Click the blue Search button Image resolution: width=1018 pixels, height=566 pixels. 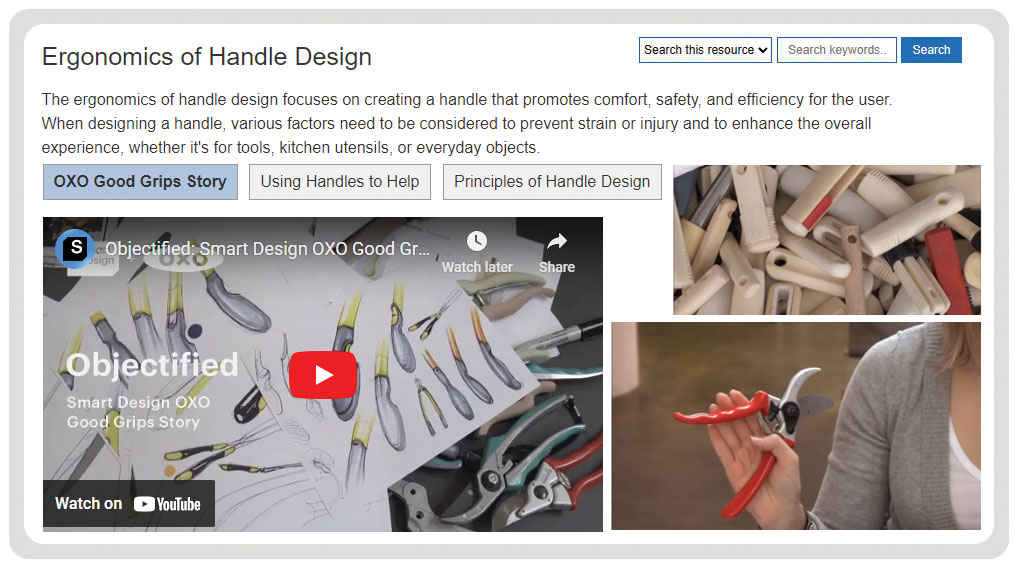[931, 50]
